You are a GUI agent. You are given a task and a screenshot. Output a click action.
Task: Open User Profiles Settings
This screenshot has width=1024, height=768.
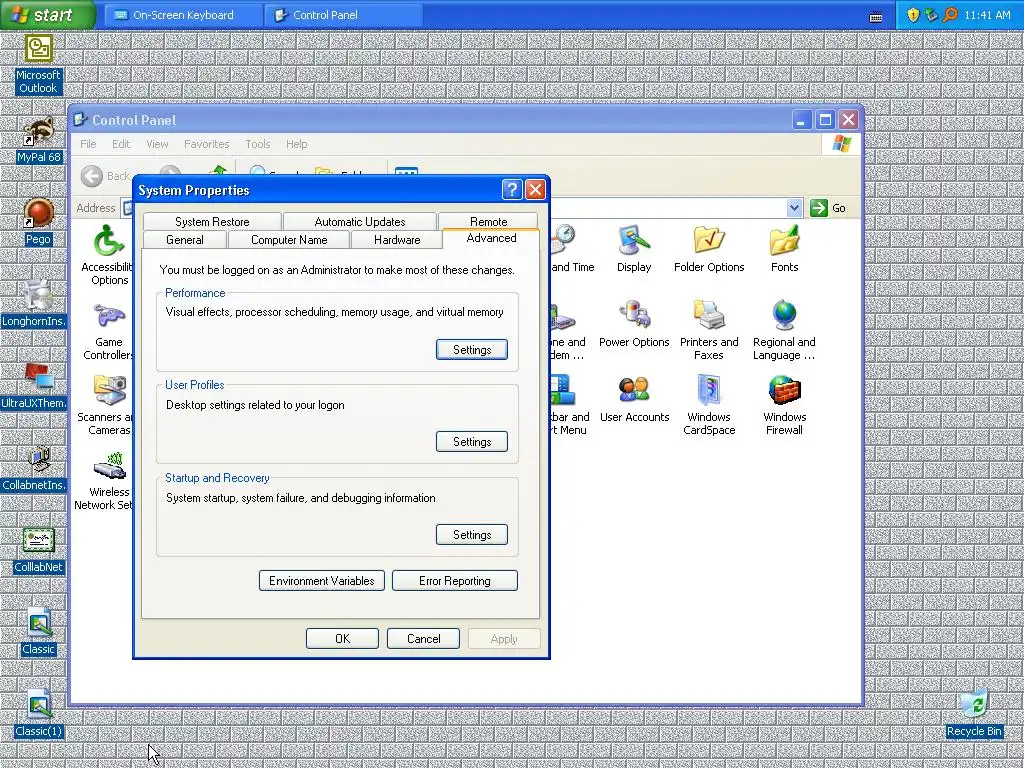coord(472,441)
